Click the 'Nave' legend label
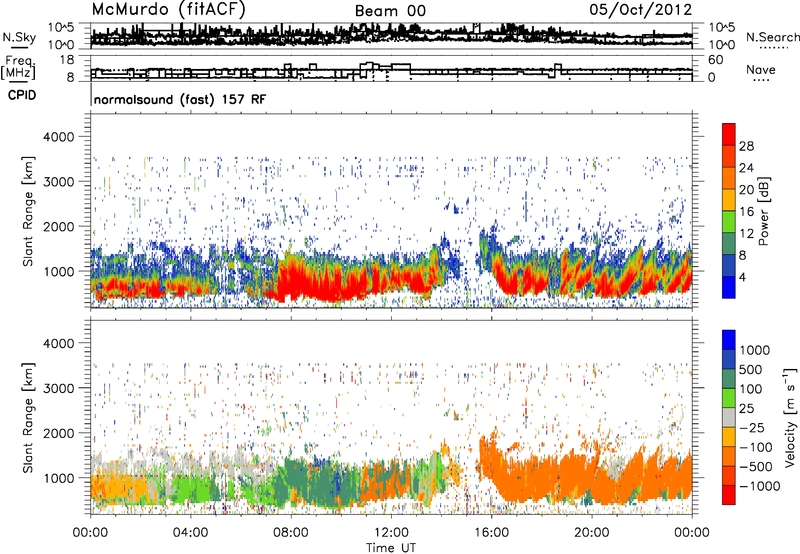Screen dimensions: 800x554 click(x=761, y=69)
